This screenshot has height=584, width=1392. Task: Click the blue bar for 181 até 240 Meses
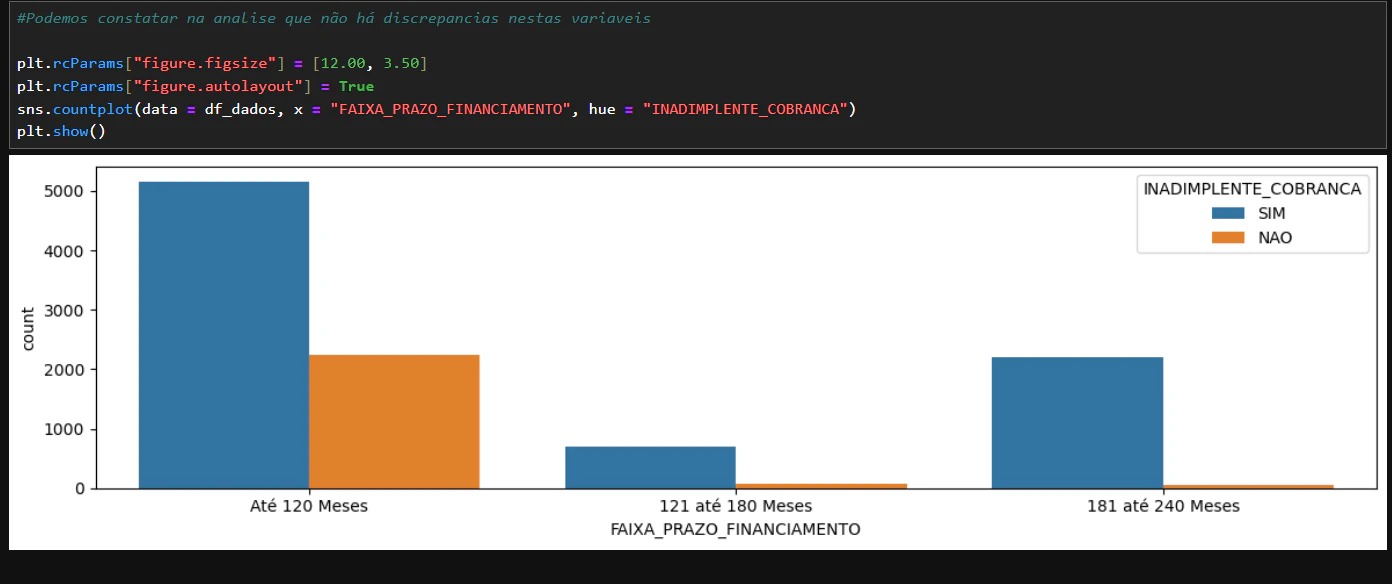(1077, 423)
